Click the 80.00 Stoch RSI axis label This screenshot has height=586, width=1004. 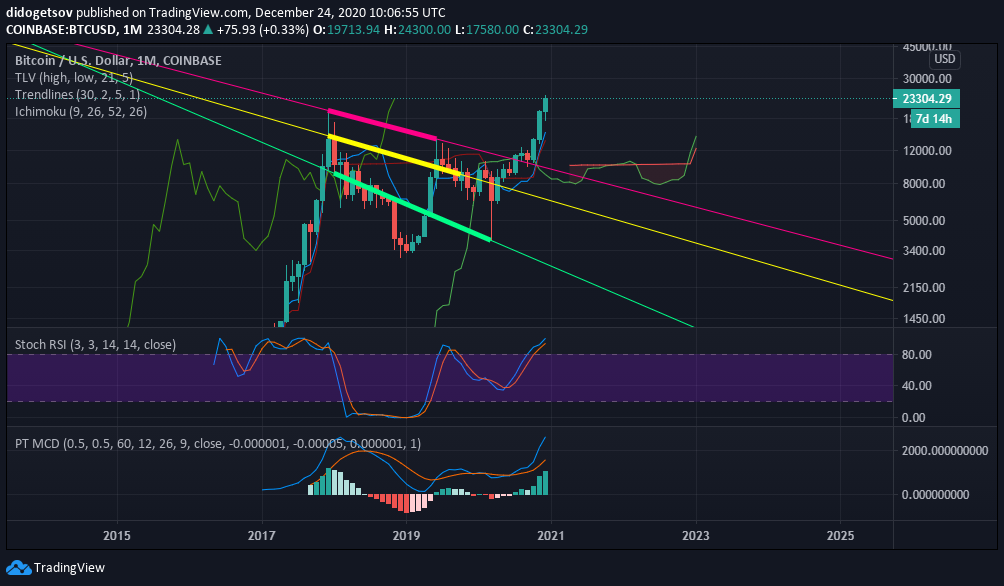coord(917,354)
